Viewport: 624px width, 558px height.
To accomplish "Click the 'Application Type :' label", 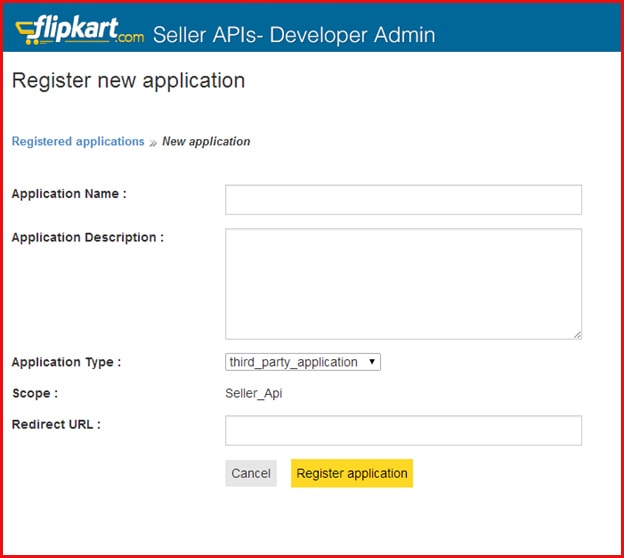I will [x=66, y=362].
